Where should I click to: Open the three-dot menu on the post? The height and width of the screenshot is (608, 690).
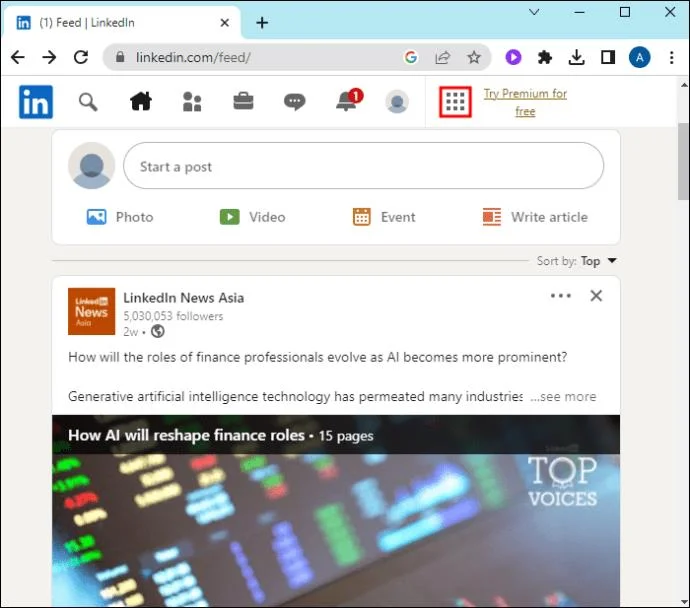point(561,296)
